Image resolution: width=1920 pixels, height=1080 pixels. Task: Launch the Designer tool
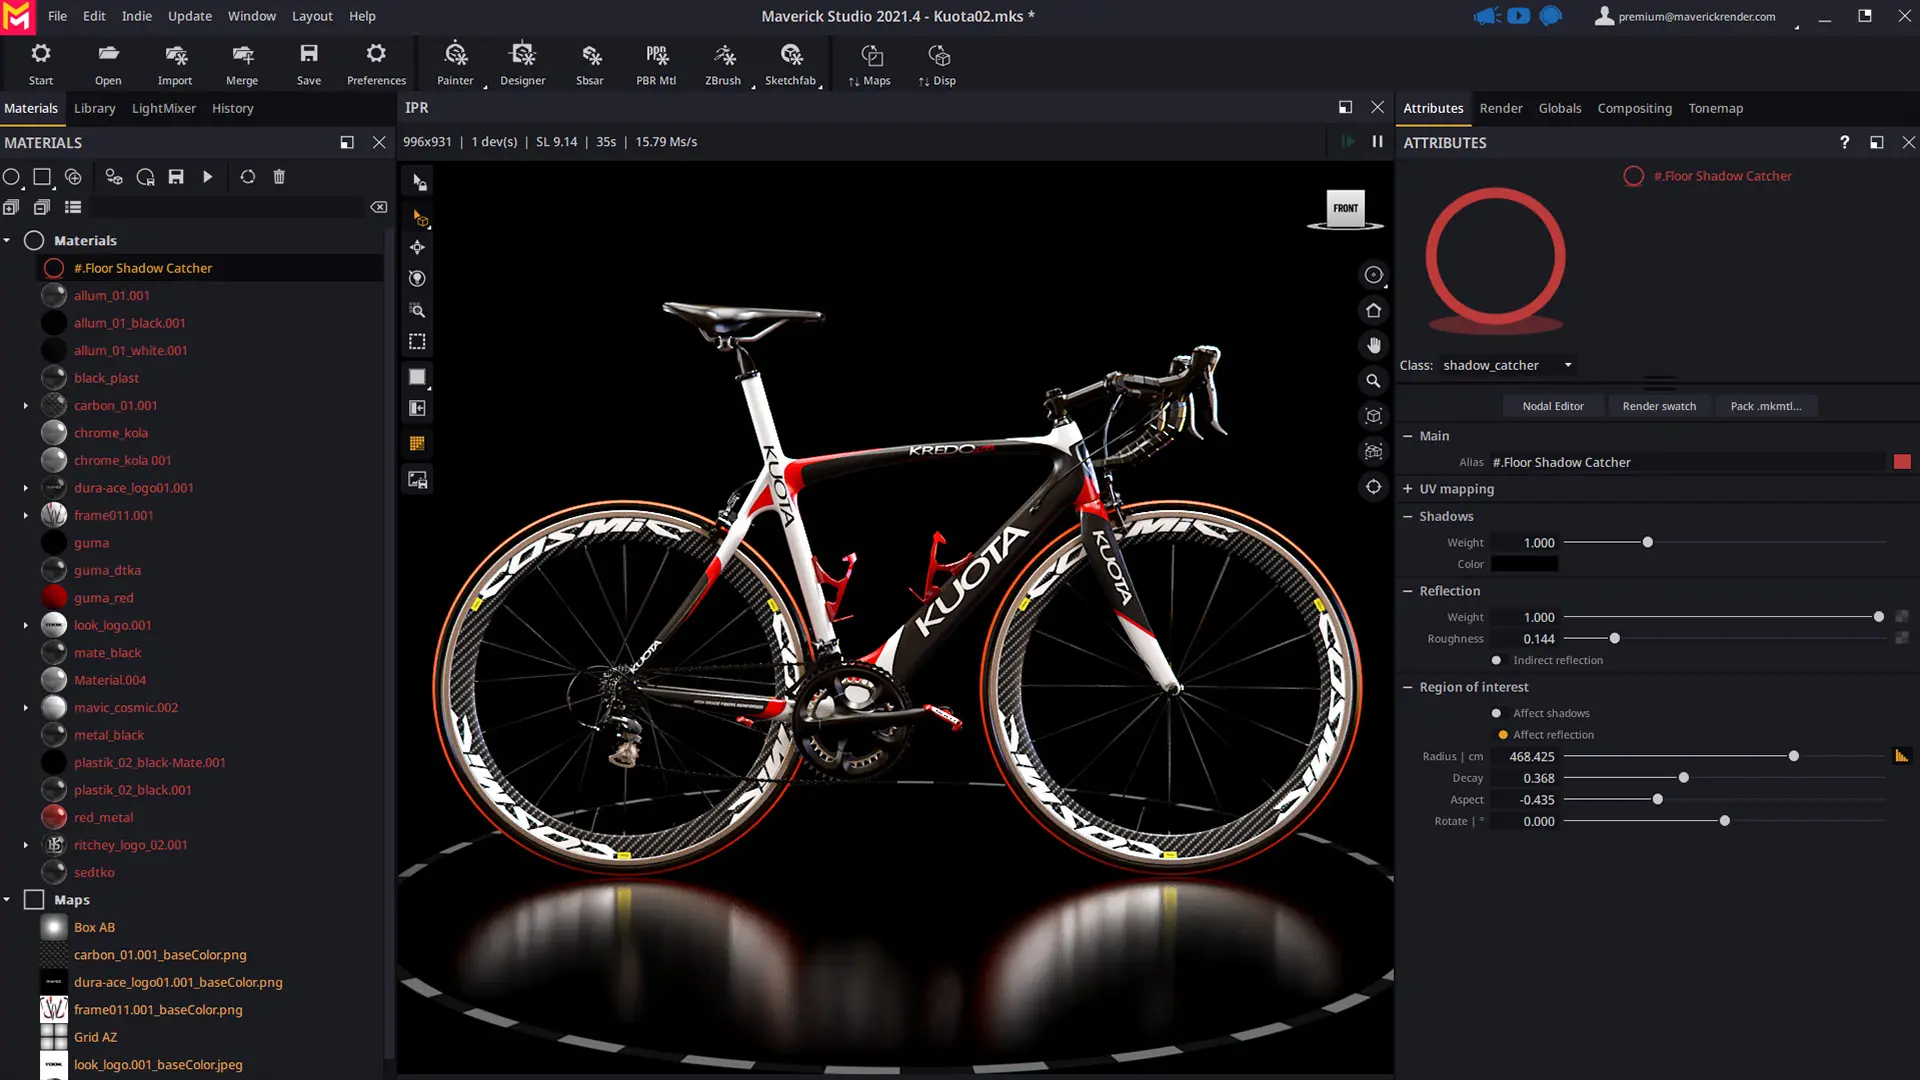(x=522, y=64)
